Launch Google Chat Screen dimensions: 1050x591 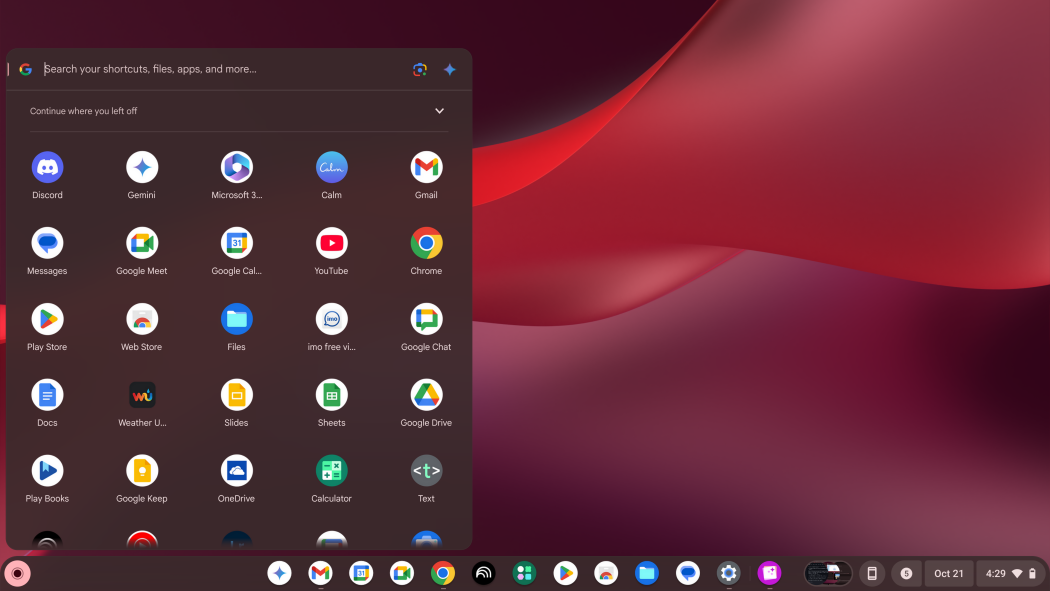point(426,318)
